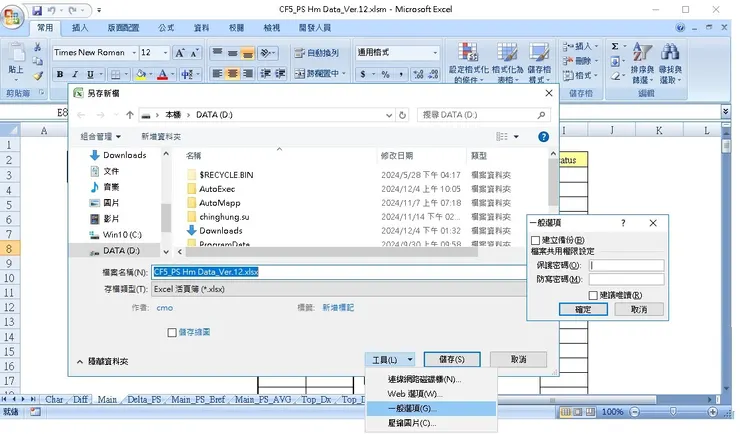Collapse folders with 隱藏資料夾 expander

pos(102,361)
